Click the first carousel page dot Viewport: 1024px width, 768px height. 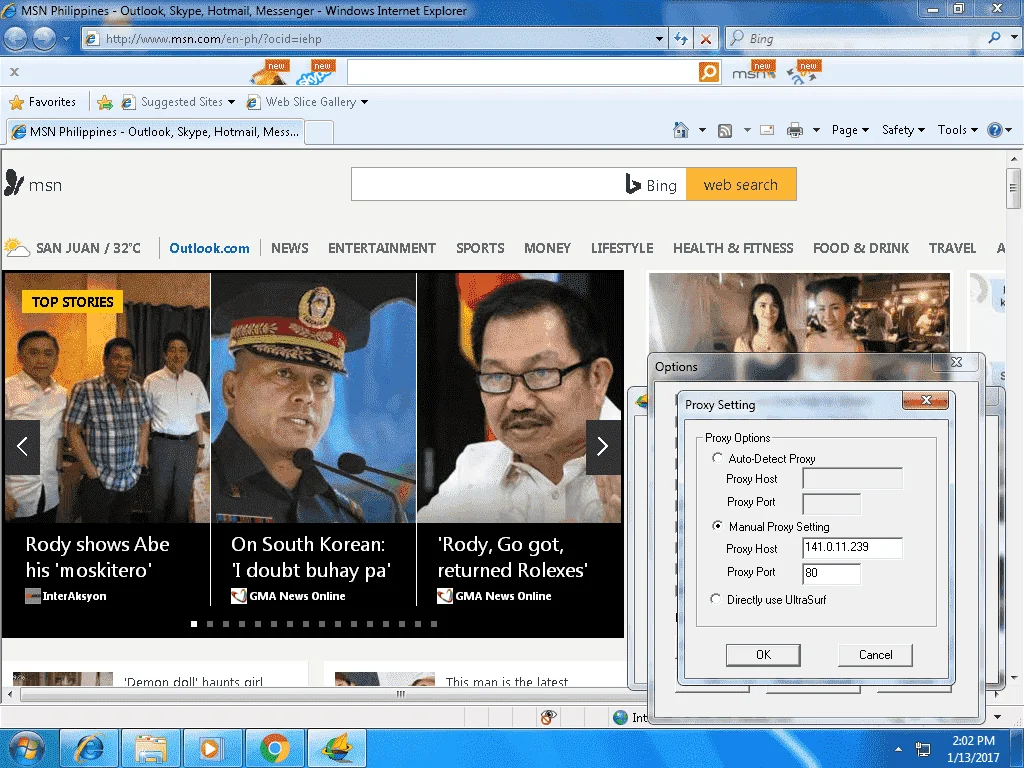194,624
